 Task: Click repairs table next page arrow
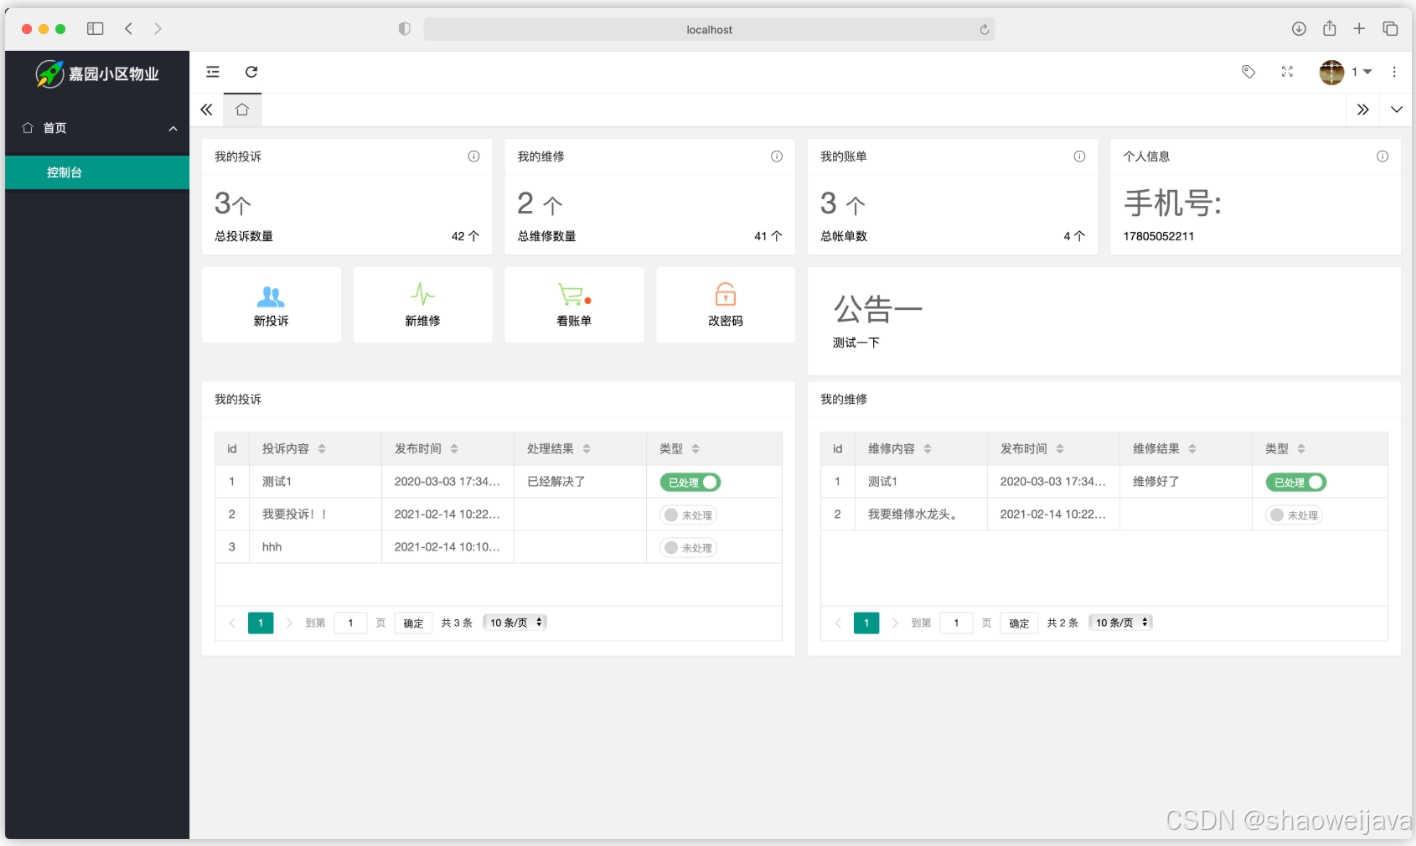click(x=895, y=623)
